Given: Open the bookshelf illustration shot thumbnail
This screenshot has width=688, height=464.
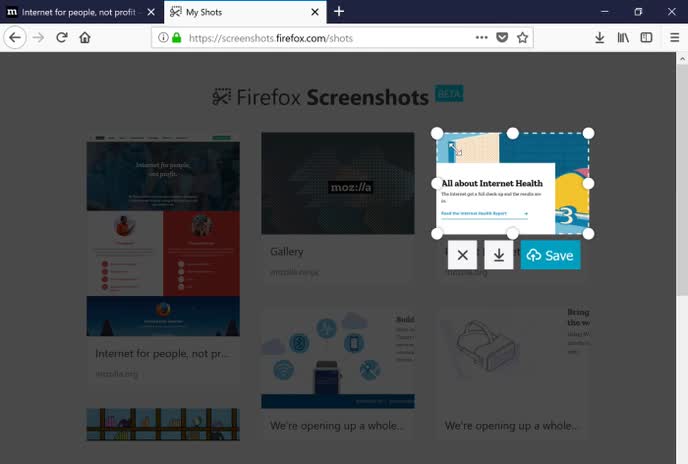Looking at the screenshot, I should tap(163, 424).
